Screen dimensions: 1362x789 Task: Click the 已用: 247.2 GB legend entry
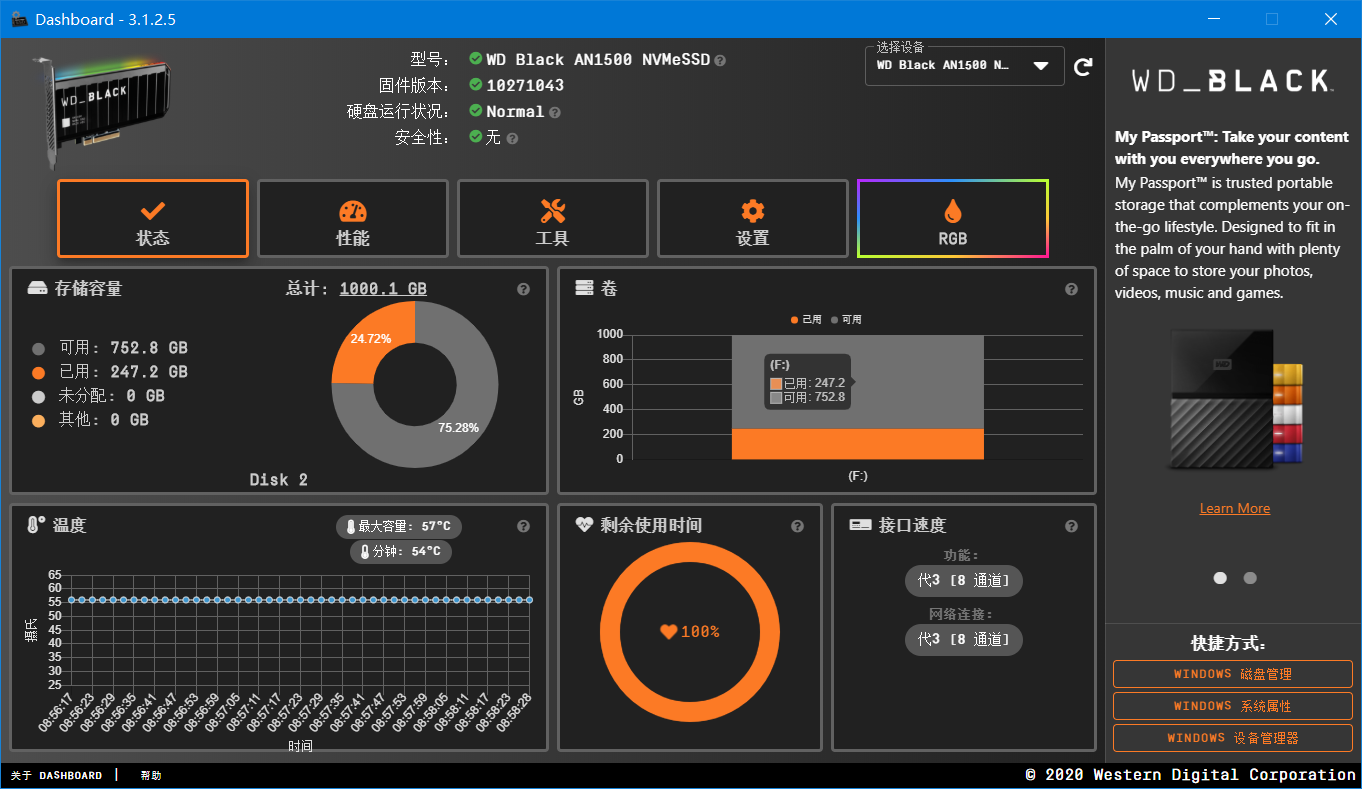tap(110, 372)
